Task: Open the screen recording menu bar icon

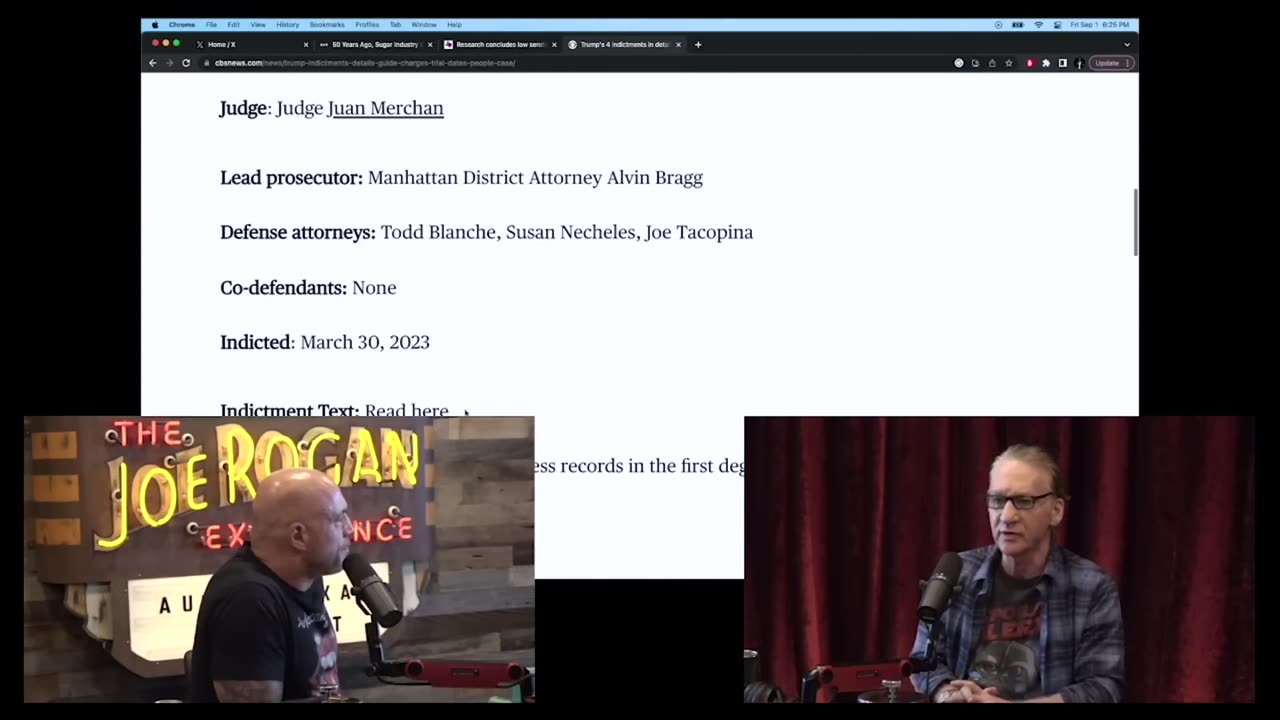Action: point(998,25)
